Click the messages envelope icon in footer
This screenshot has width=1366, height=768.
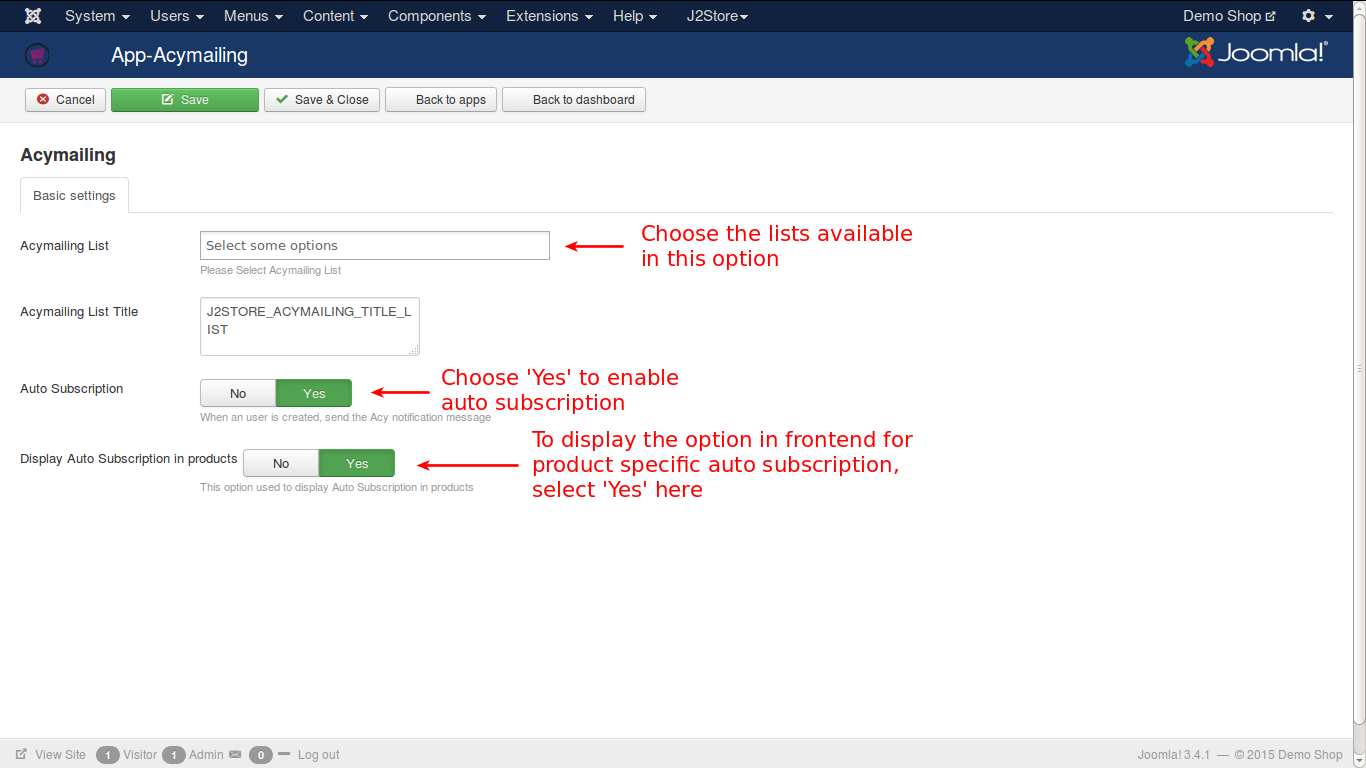(235, 755)
